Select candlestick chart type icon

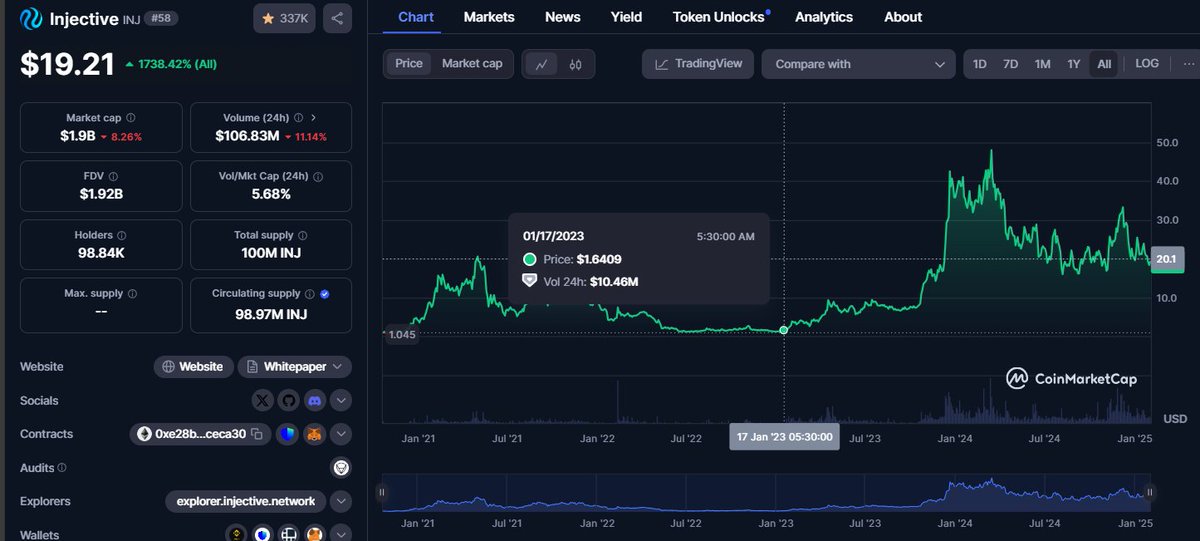(575, 64)
